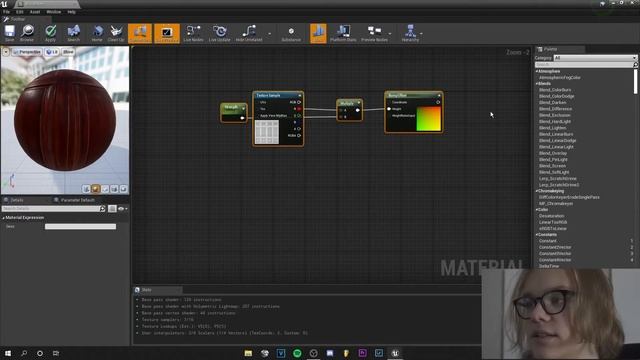This screenshot has width=640, height=360.
Task: Collapse the Constants palette category
Action: point(537,235)
